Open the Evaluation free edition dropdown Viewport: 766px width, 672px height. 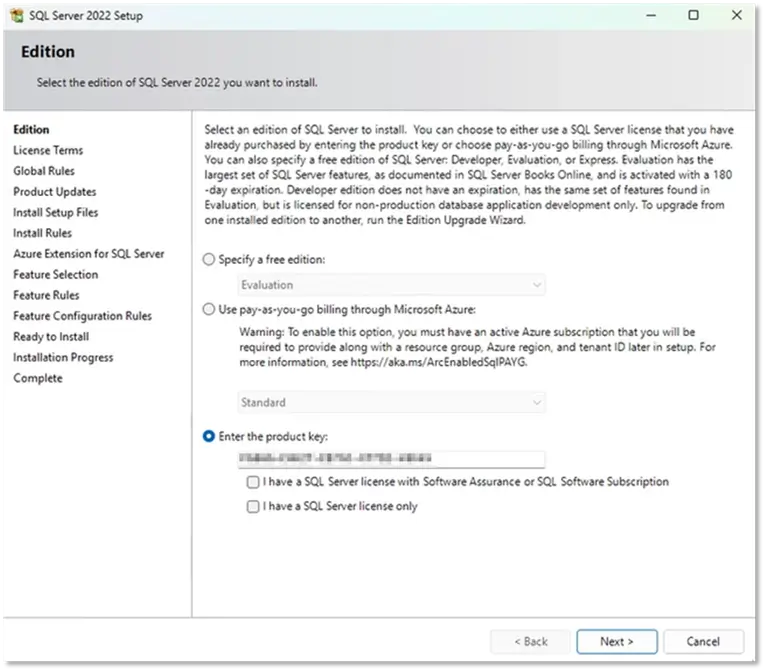click(391, 285)
